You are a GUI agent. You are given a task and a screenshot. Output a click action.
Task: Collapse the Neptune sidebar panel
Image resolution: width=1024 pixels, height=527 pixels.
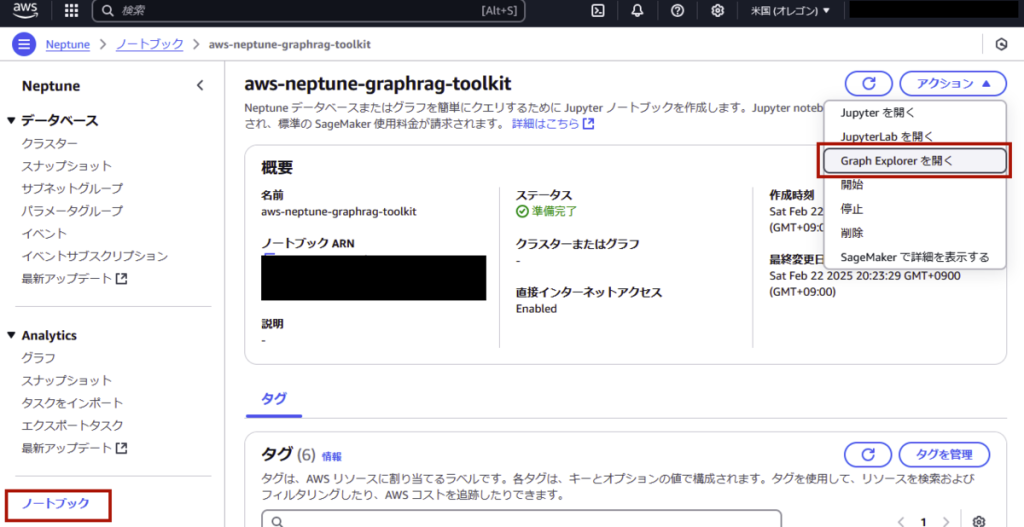tap(200, 86)
